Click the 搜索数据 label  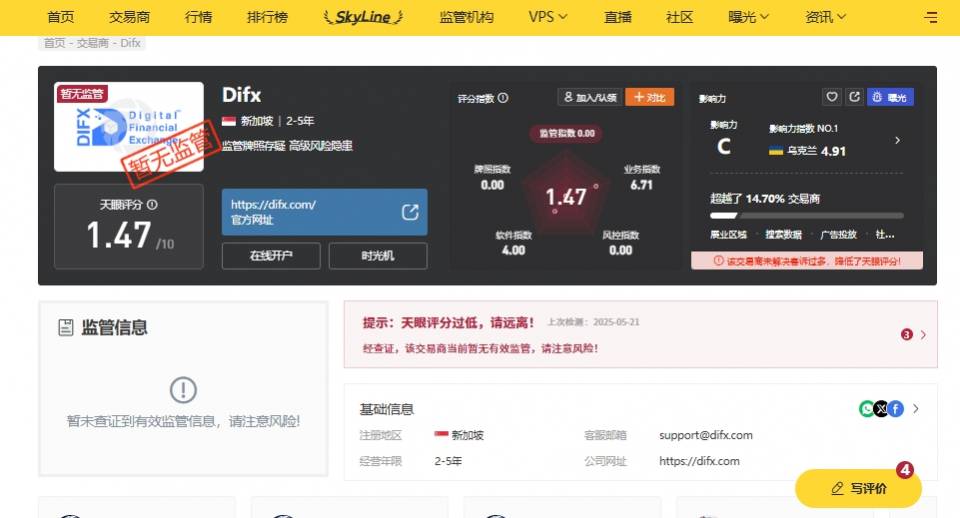point(783,235)
